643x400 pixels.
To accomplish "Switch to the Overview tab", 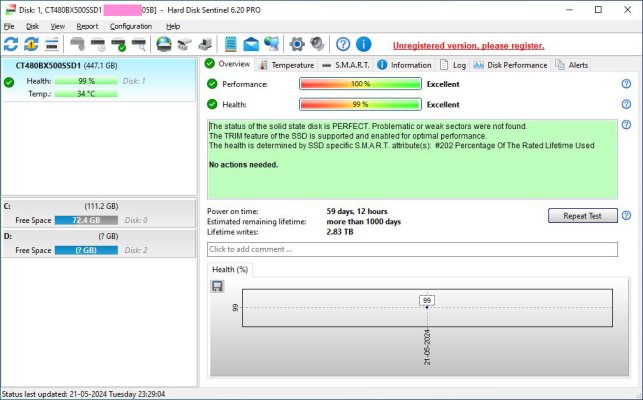I will (x=228, y=64).
